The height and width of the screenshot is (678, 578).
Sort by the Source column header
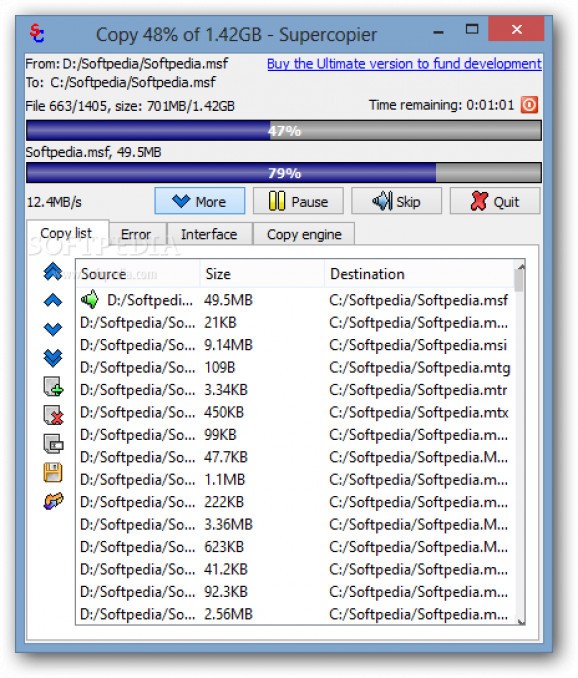[x=137, y=274]
